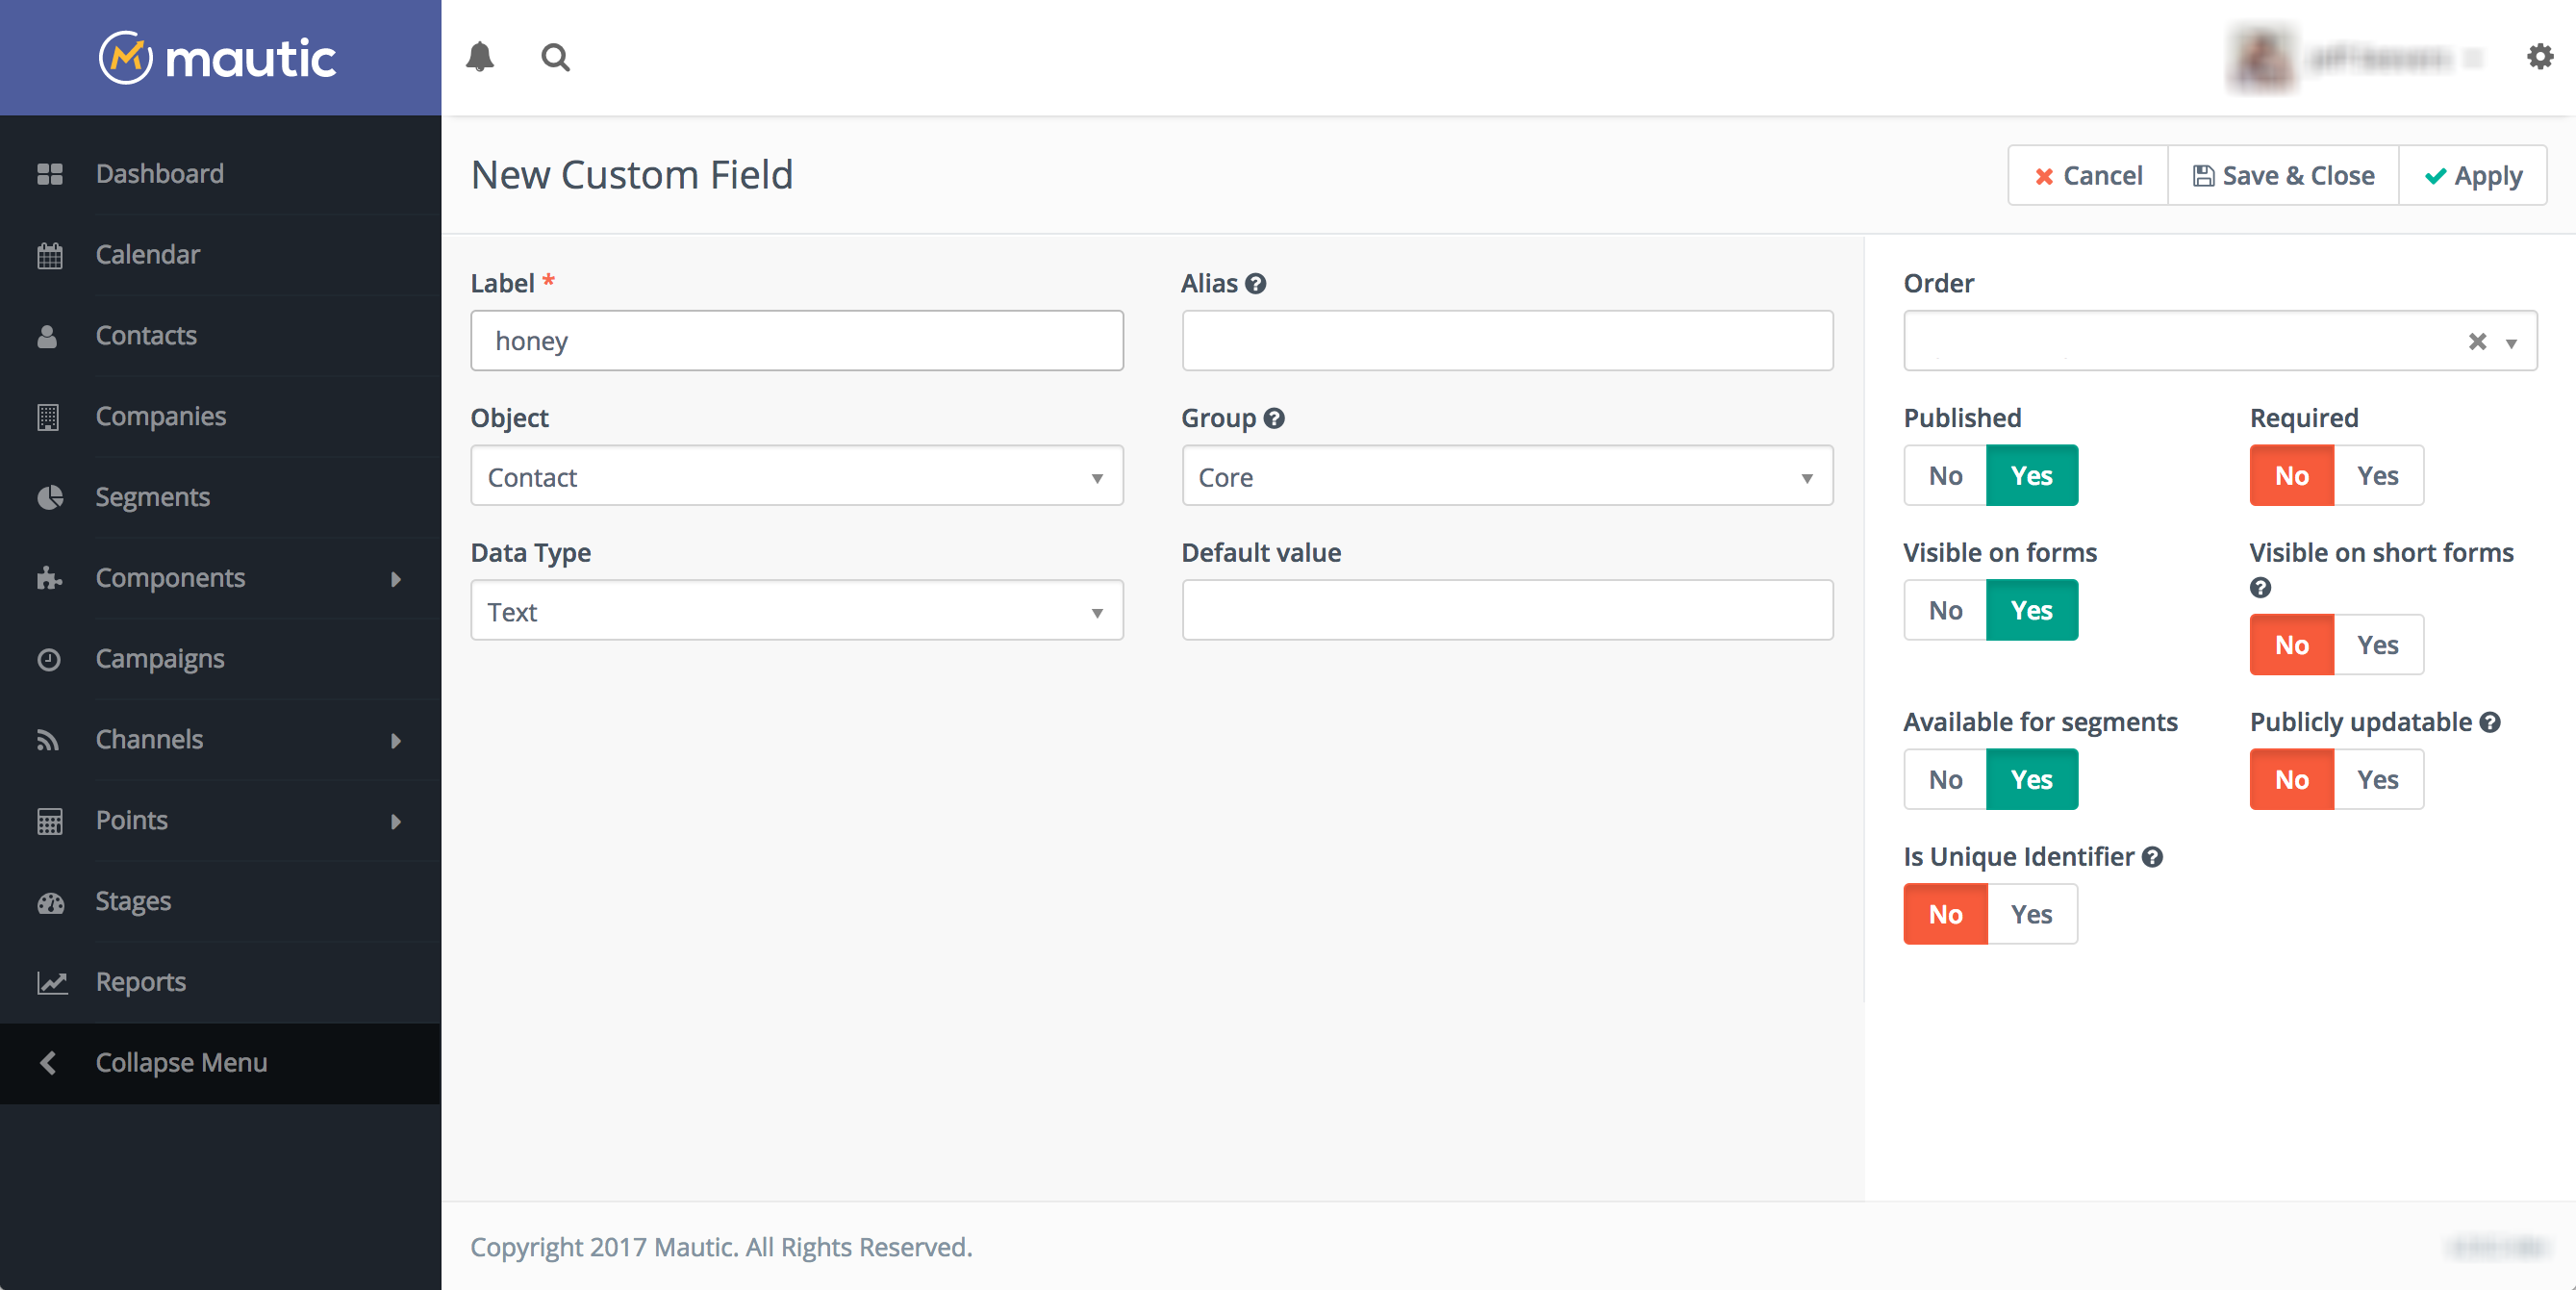Open Campaigns from the sidebar
Viewport: 2576px width, 1290px height.
point(160,659)
